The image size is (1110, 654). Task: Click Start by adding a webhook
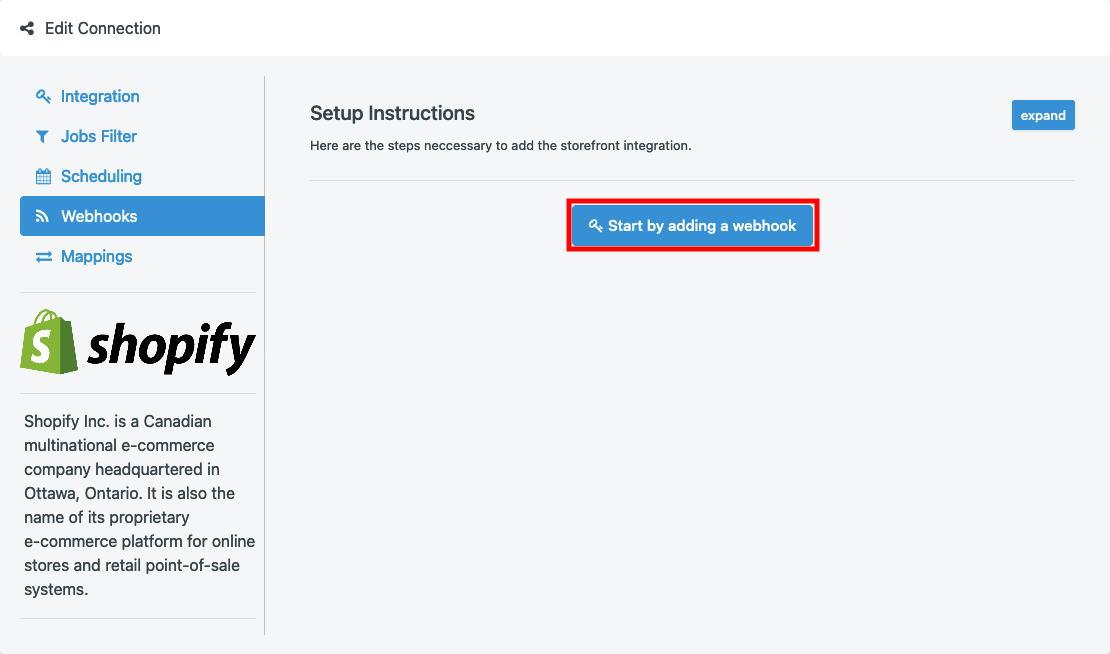pyautogui.click(x=692, y=226)
